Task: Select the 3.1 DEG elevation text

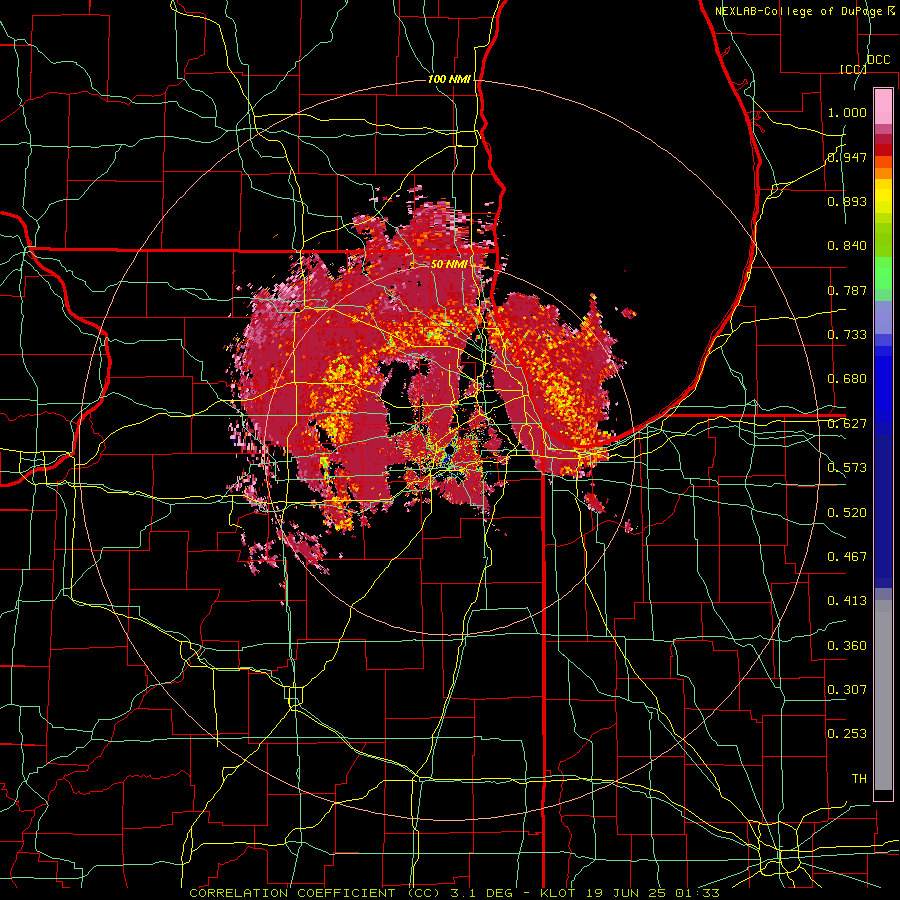Action: 480,893
